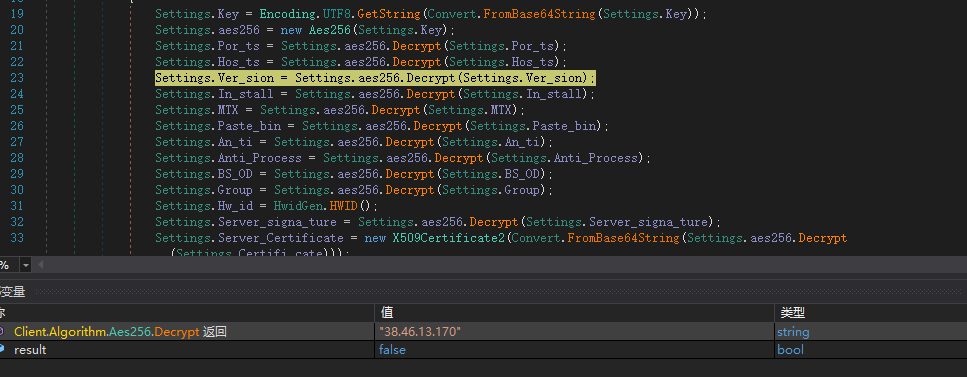This screenshot has width=967, height=377.
Task: Click the variable icon beside result
Action: [x=2, y=350]
